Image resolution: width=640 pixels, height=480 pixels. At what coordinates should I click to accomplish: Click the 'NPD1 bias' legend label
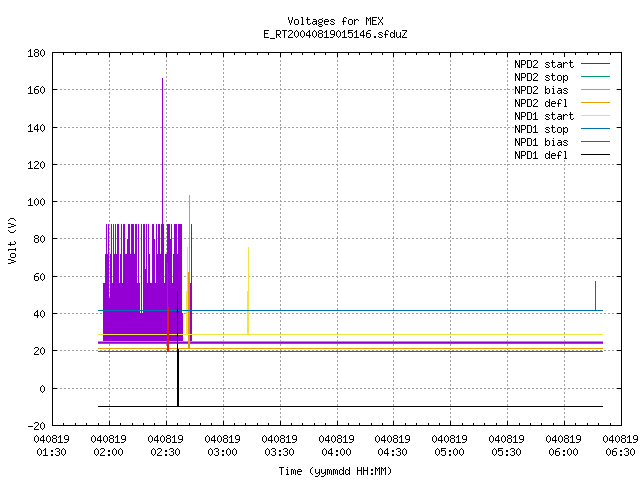click(x=541, y=142)
